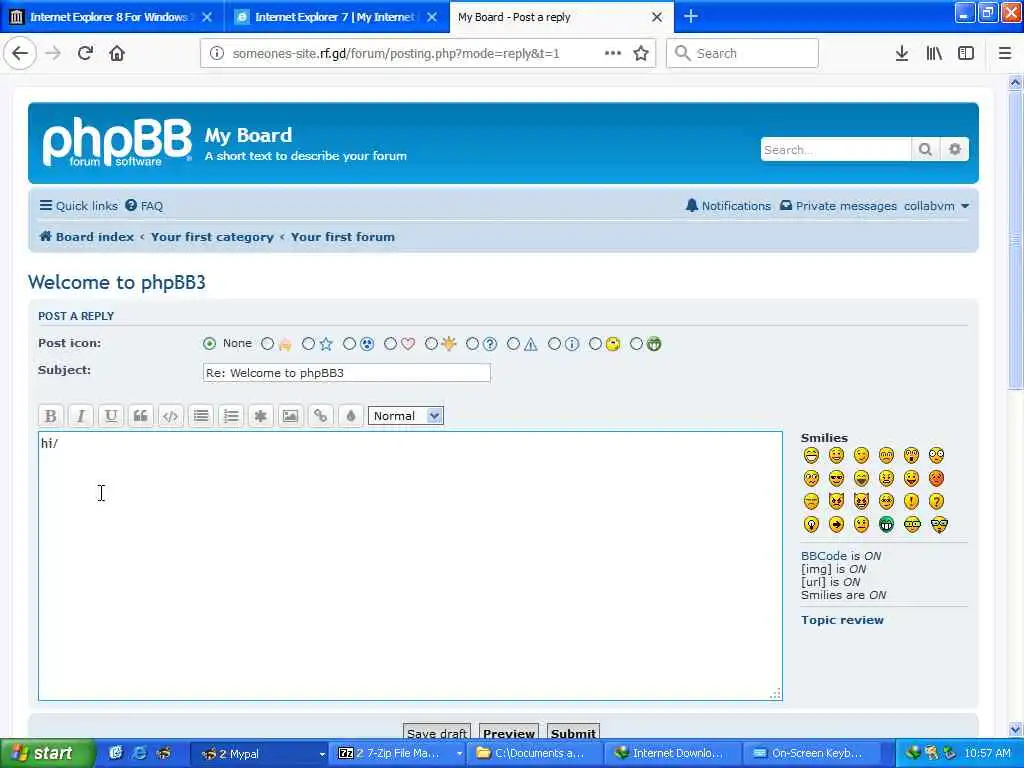The width and height of the screenshot is (1024, 768).
Task: Preview the reply
Action: [509, 733]
